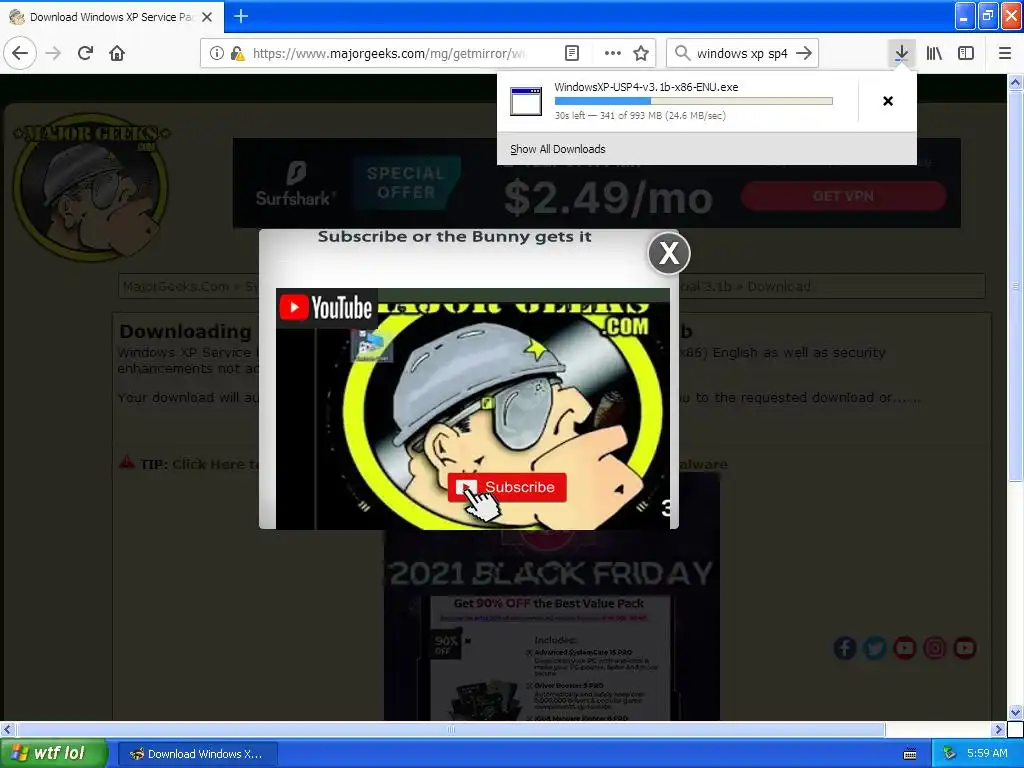Click horizontal scrollbar left arrow

7,729
